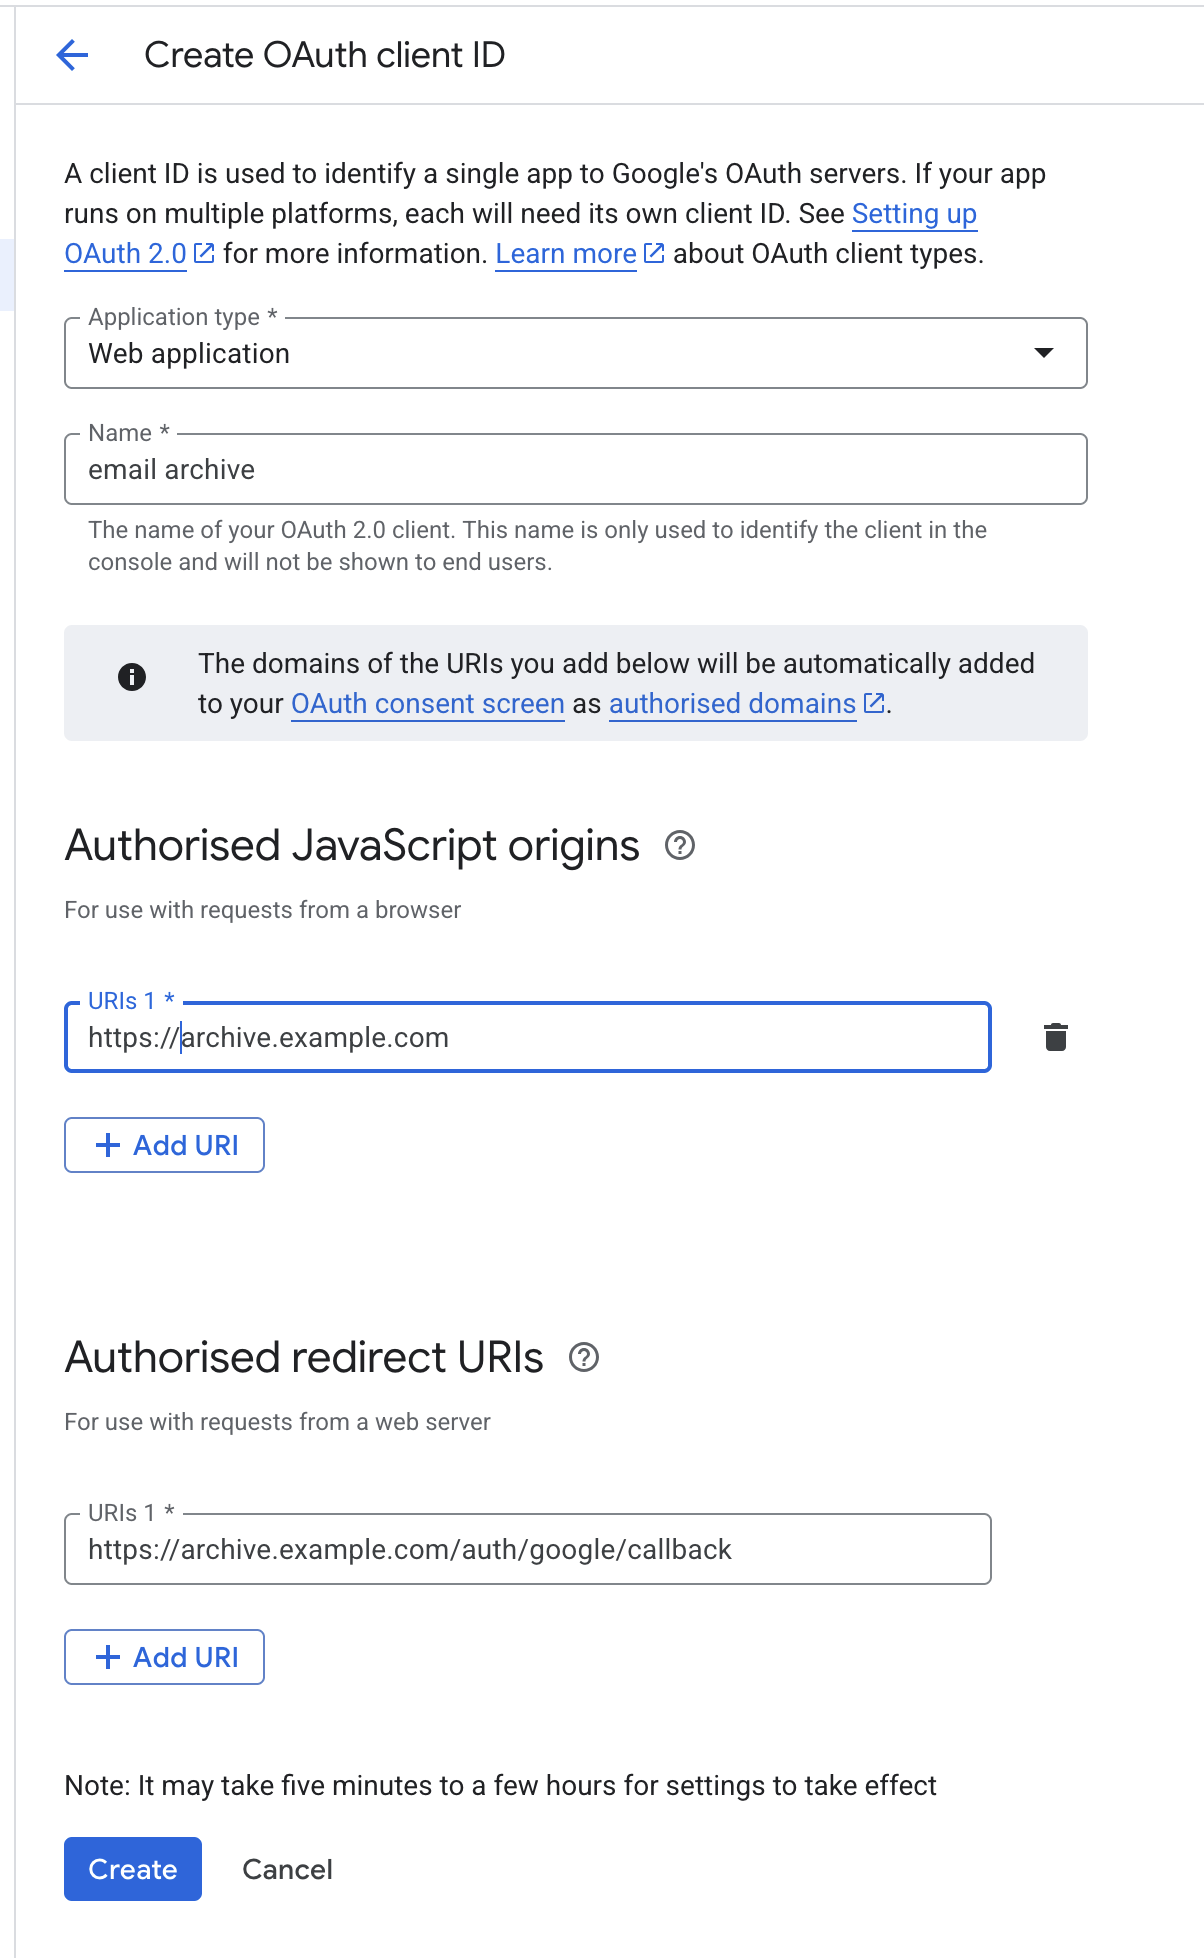Follow the OAuth consent screen link
This screenshot has width=1204, height=1958.
point(428,704)
